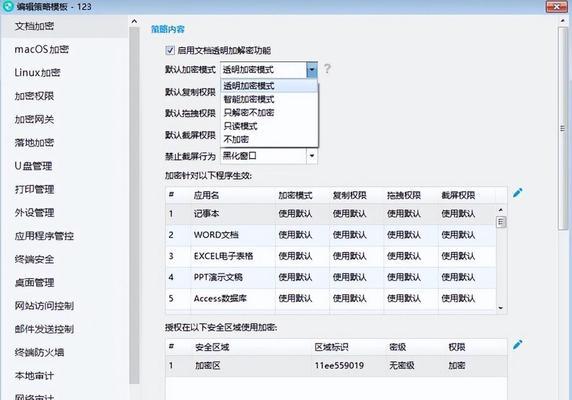Open the 禁止截屏行为 dropdown arrow
The width and height of the screenshot is (572, 400).
(312, 156)
